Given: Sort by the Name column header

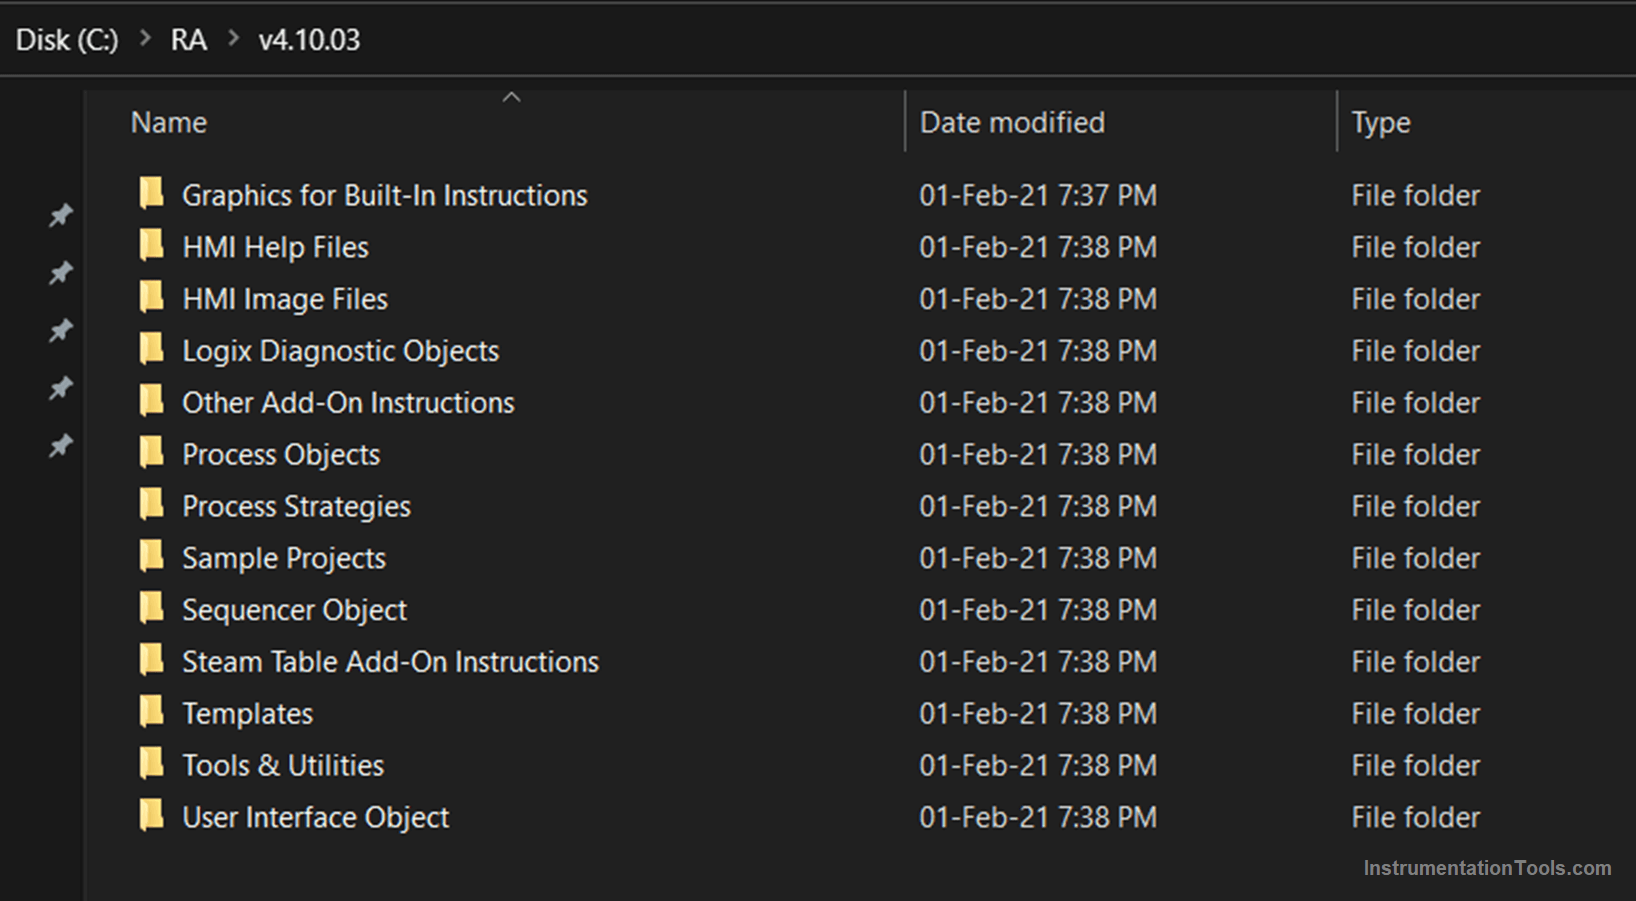Looking at the screenshot, I should point(169,123).
